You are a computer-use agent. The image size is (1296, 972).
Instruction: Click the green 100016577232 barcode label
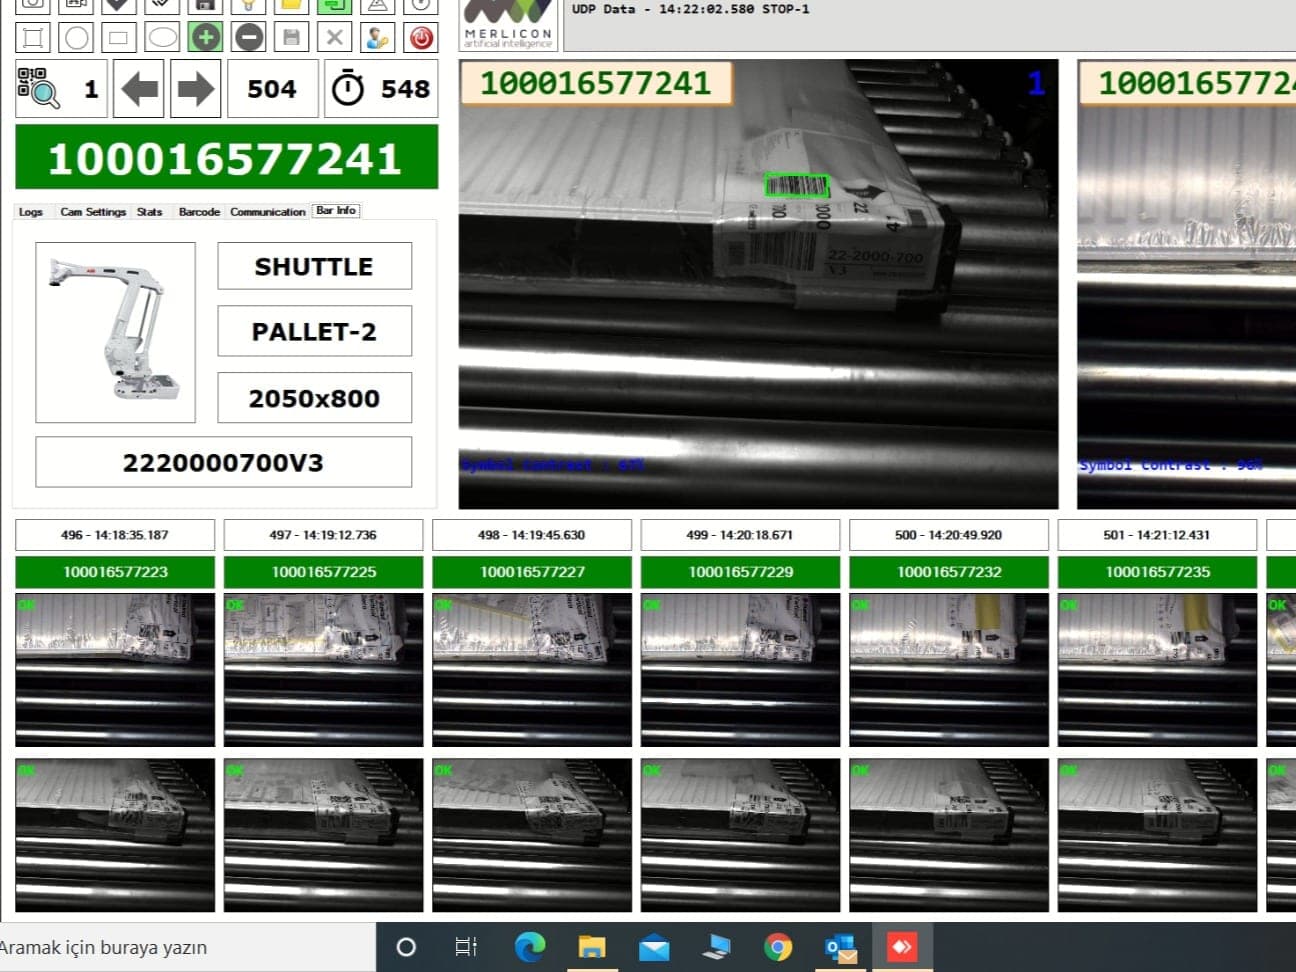(949, 572)
